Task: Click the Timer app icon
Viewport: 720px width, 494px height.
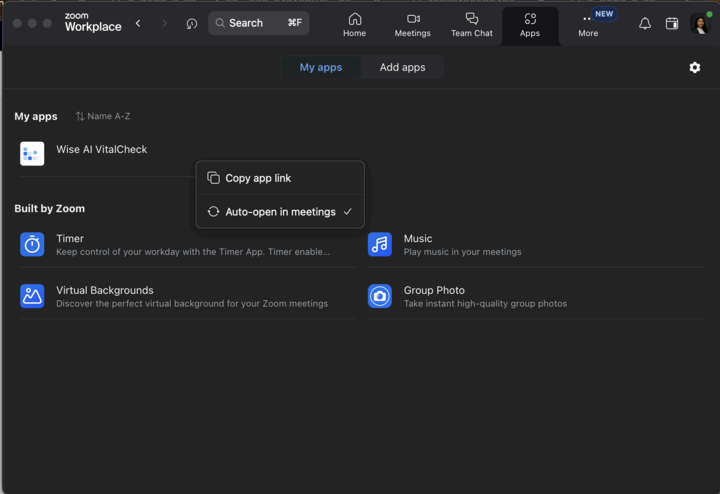Action: (32, 244)
